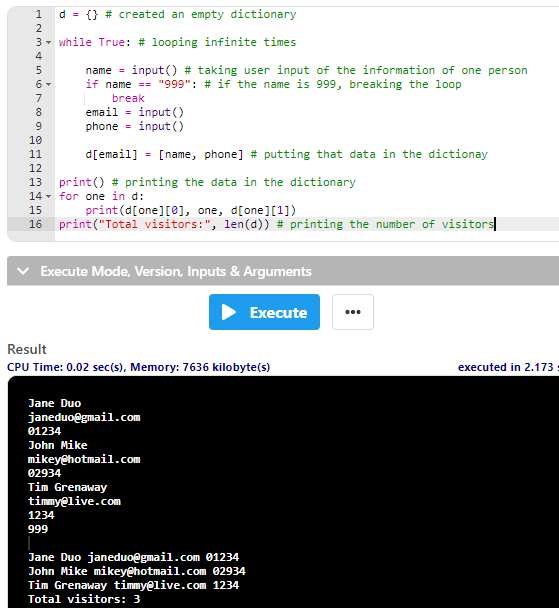Fold the while loop at line 3
The image size is (559, 608).
(x=48, y=42)
